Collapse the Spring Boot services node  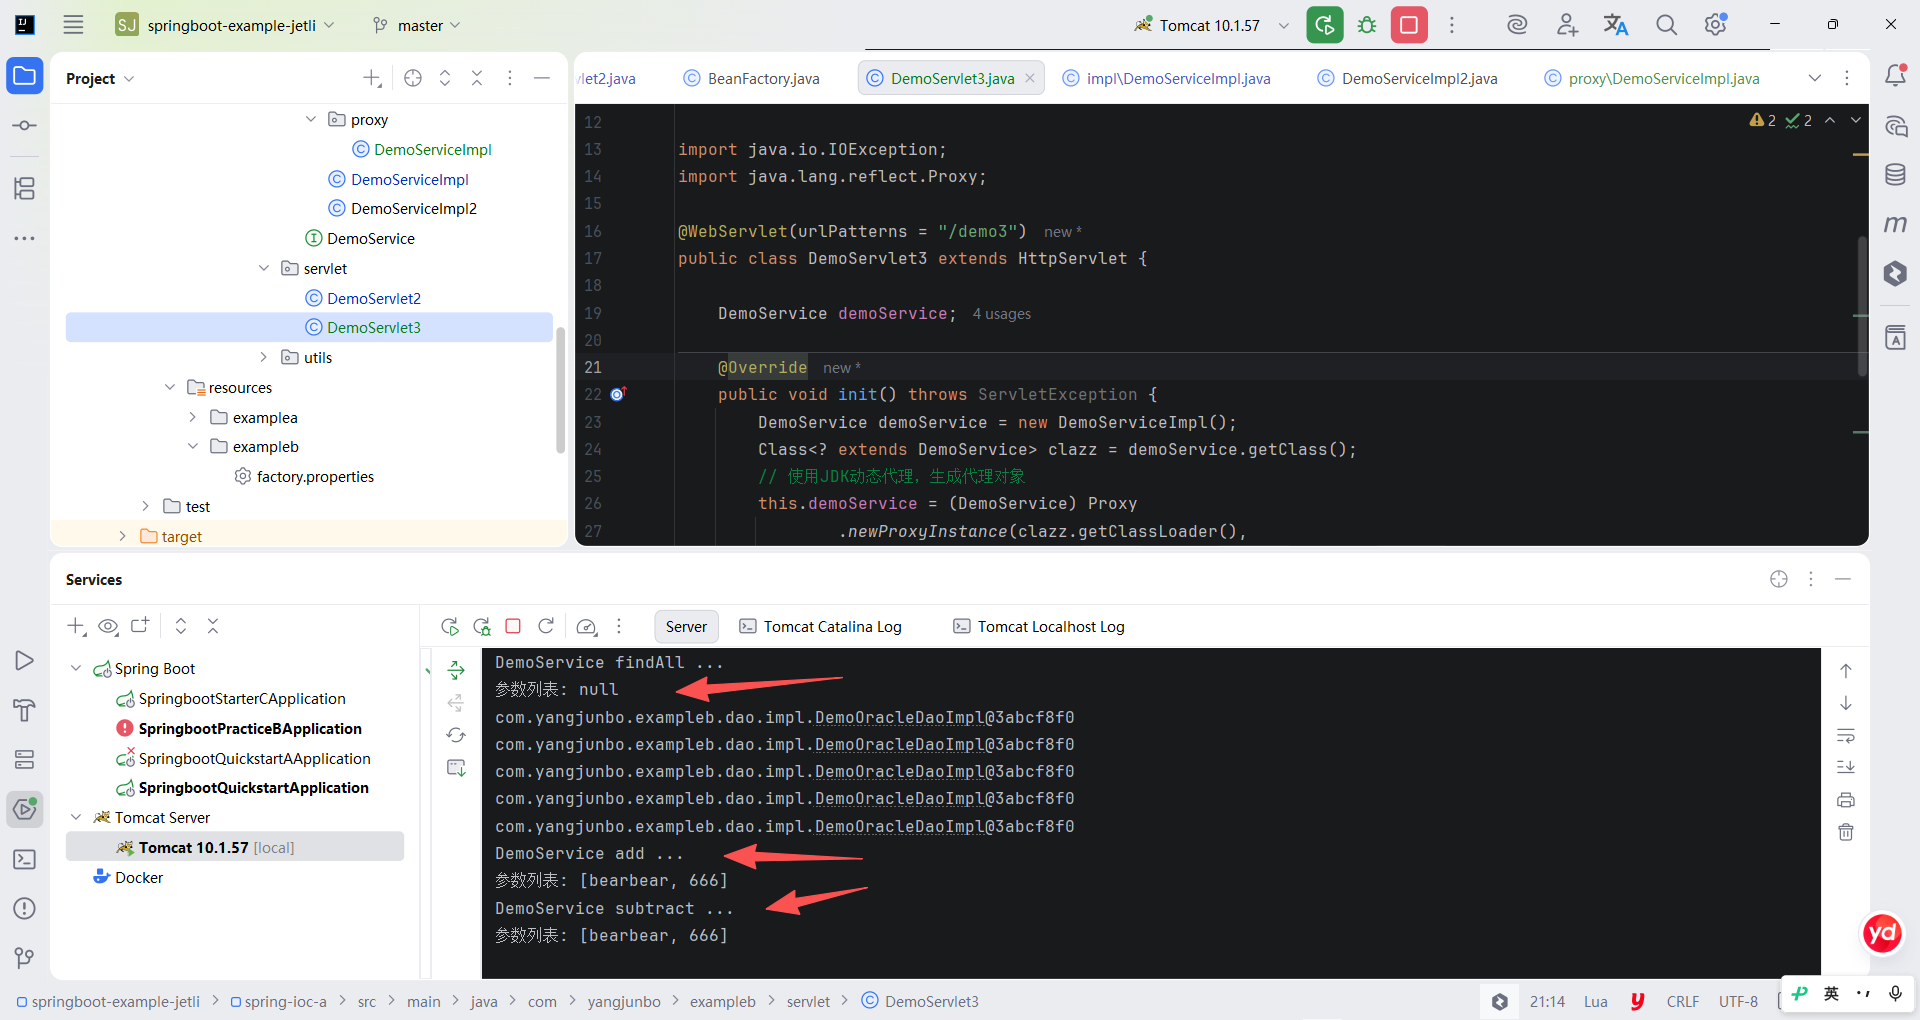pyautogui.click(x=76, y=668)
